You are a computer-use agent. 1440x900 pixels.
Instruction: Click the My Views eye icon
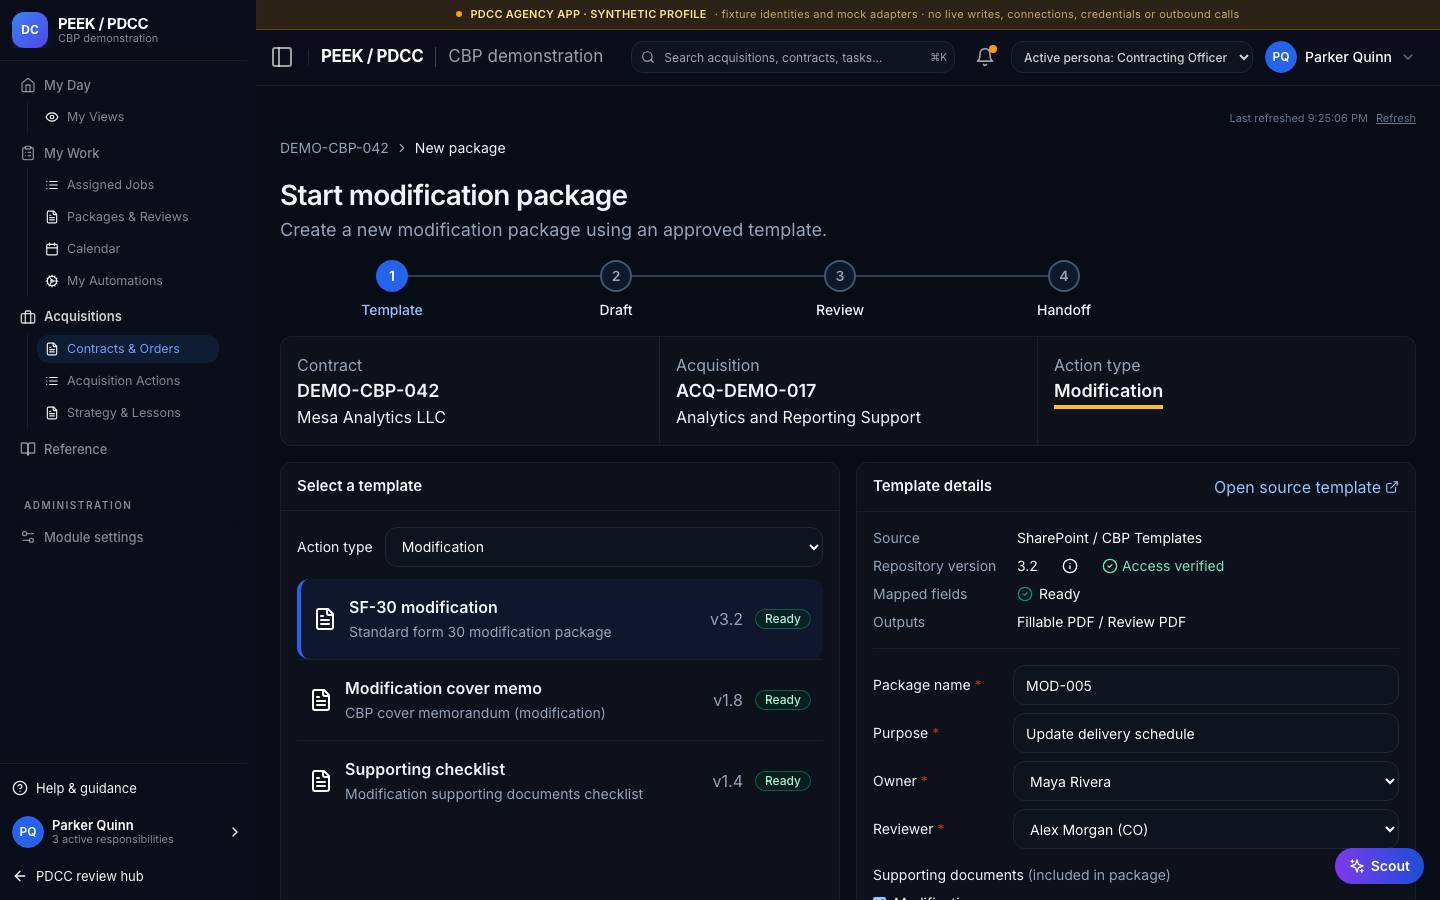[x=52, y=117]
